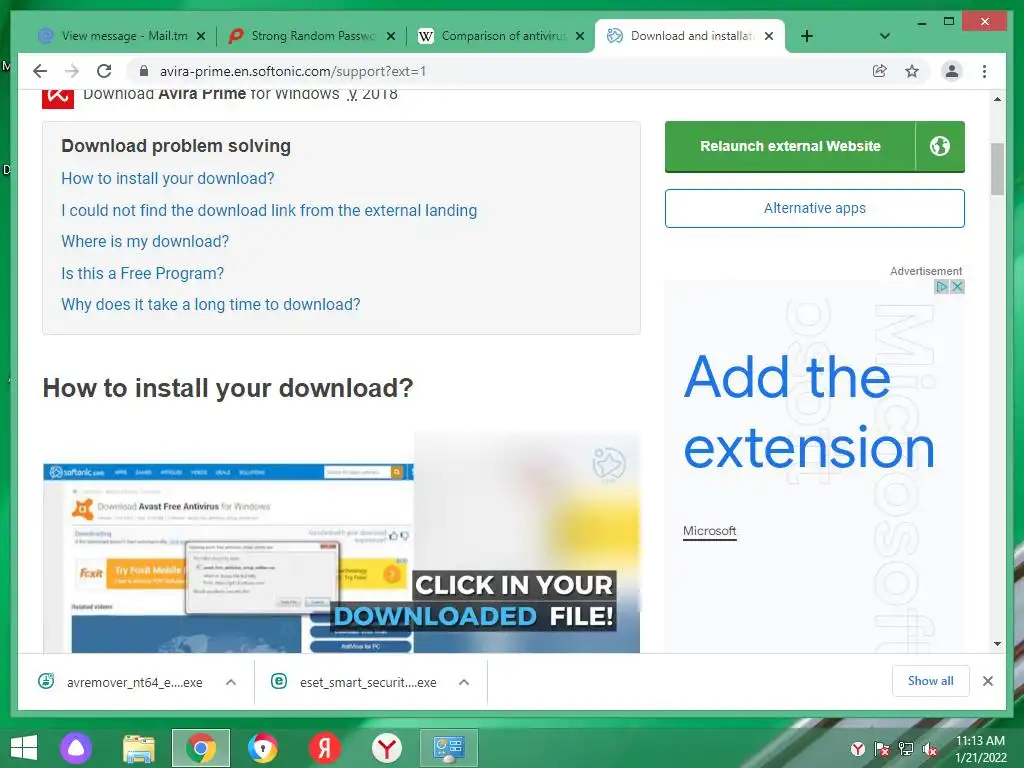The image size is (1024, 768).
Task: Close the Comparison of antivirus tab
Action: (580, 36)
